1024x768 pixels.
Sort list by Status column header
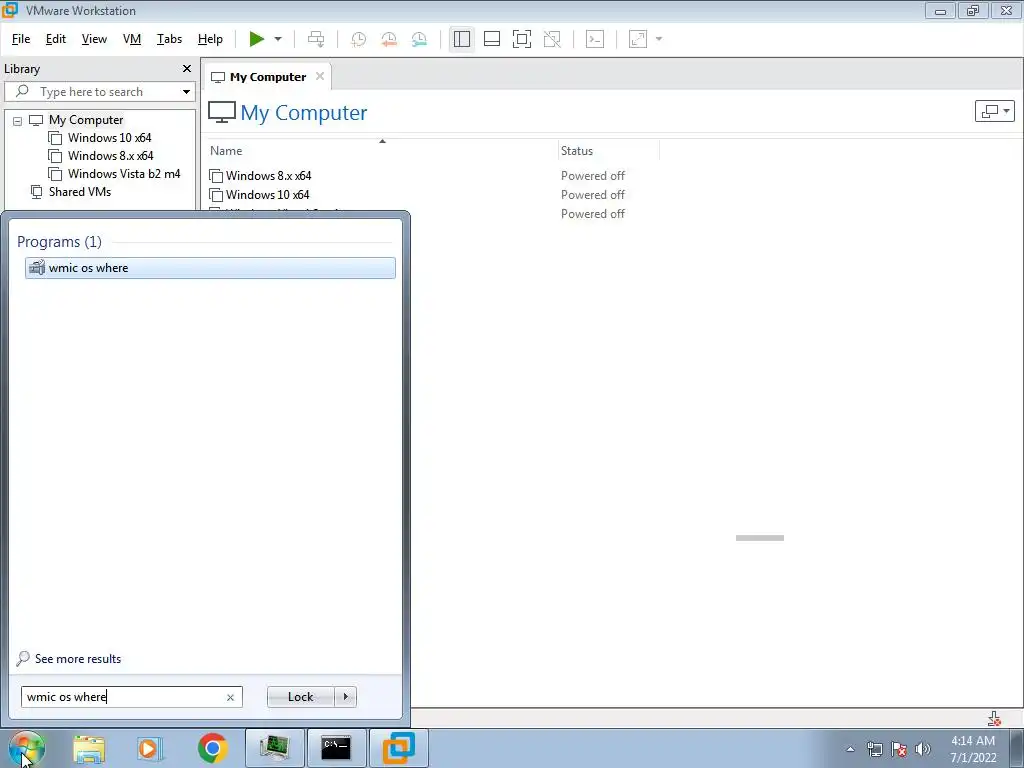pos(577,151)
